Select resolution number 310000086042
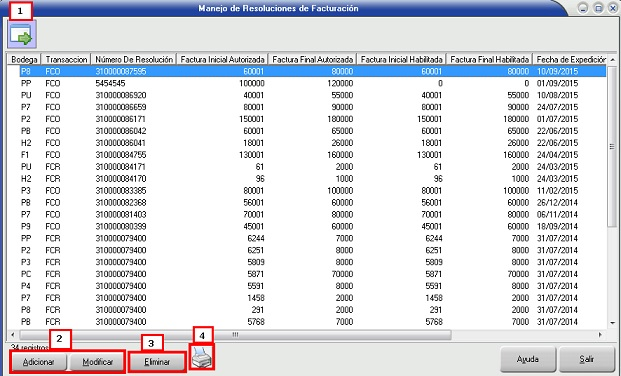621x376 pixels. coord(121,131)
